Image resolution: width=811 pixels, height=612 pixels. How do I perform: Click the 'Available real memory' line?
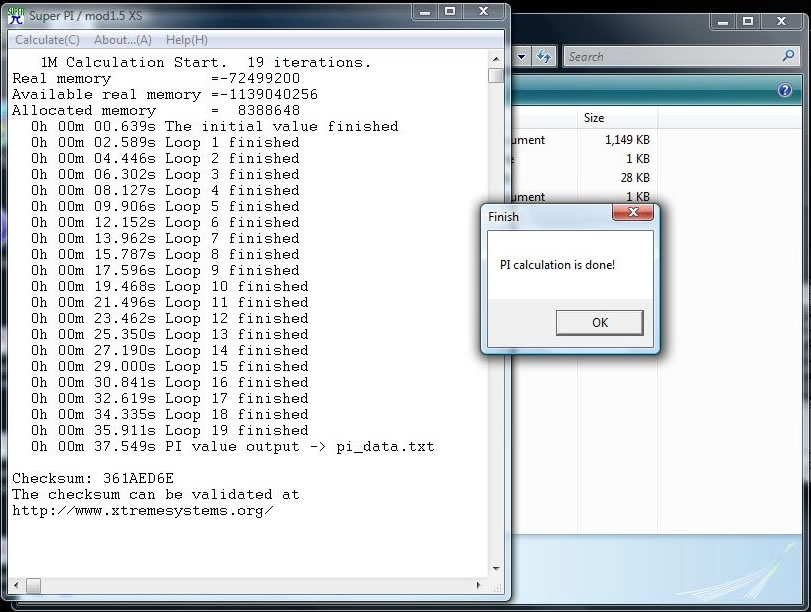[164, 95]
